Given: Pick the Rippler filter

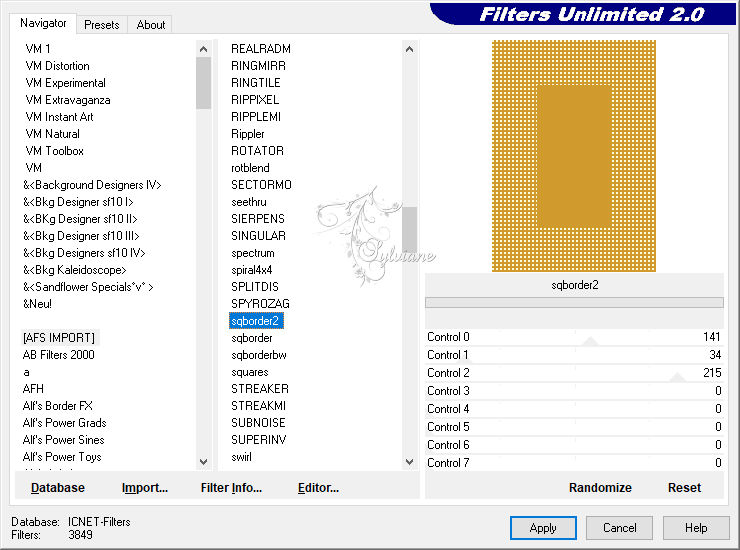Looking at the screenshot, I should tap(247, 134).
